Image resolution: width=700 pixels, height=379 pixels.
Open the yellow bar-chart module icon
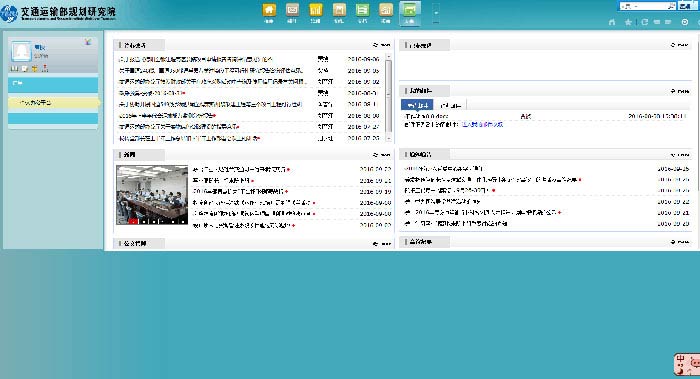pyautogui.click(x=316, y=10)
